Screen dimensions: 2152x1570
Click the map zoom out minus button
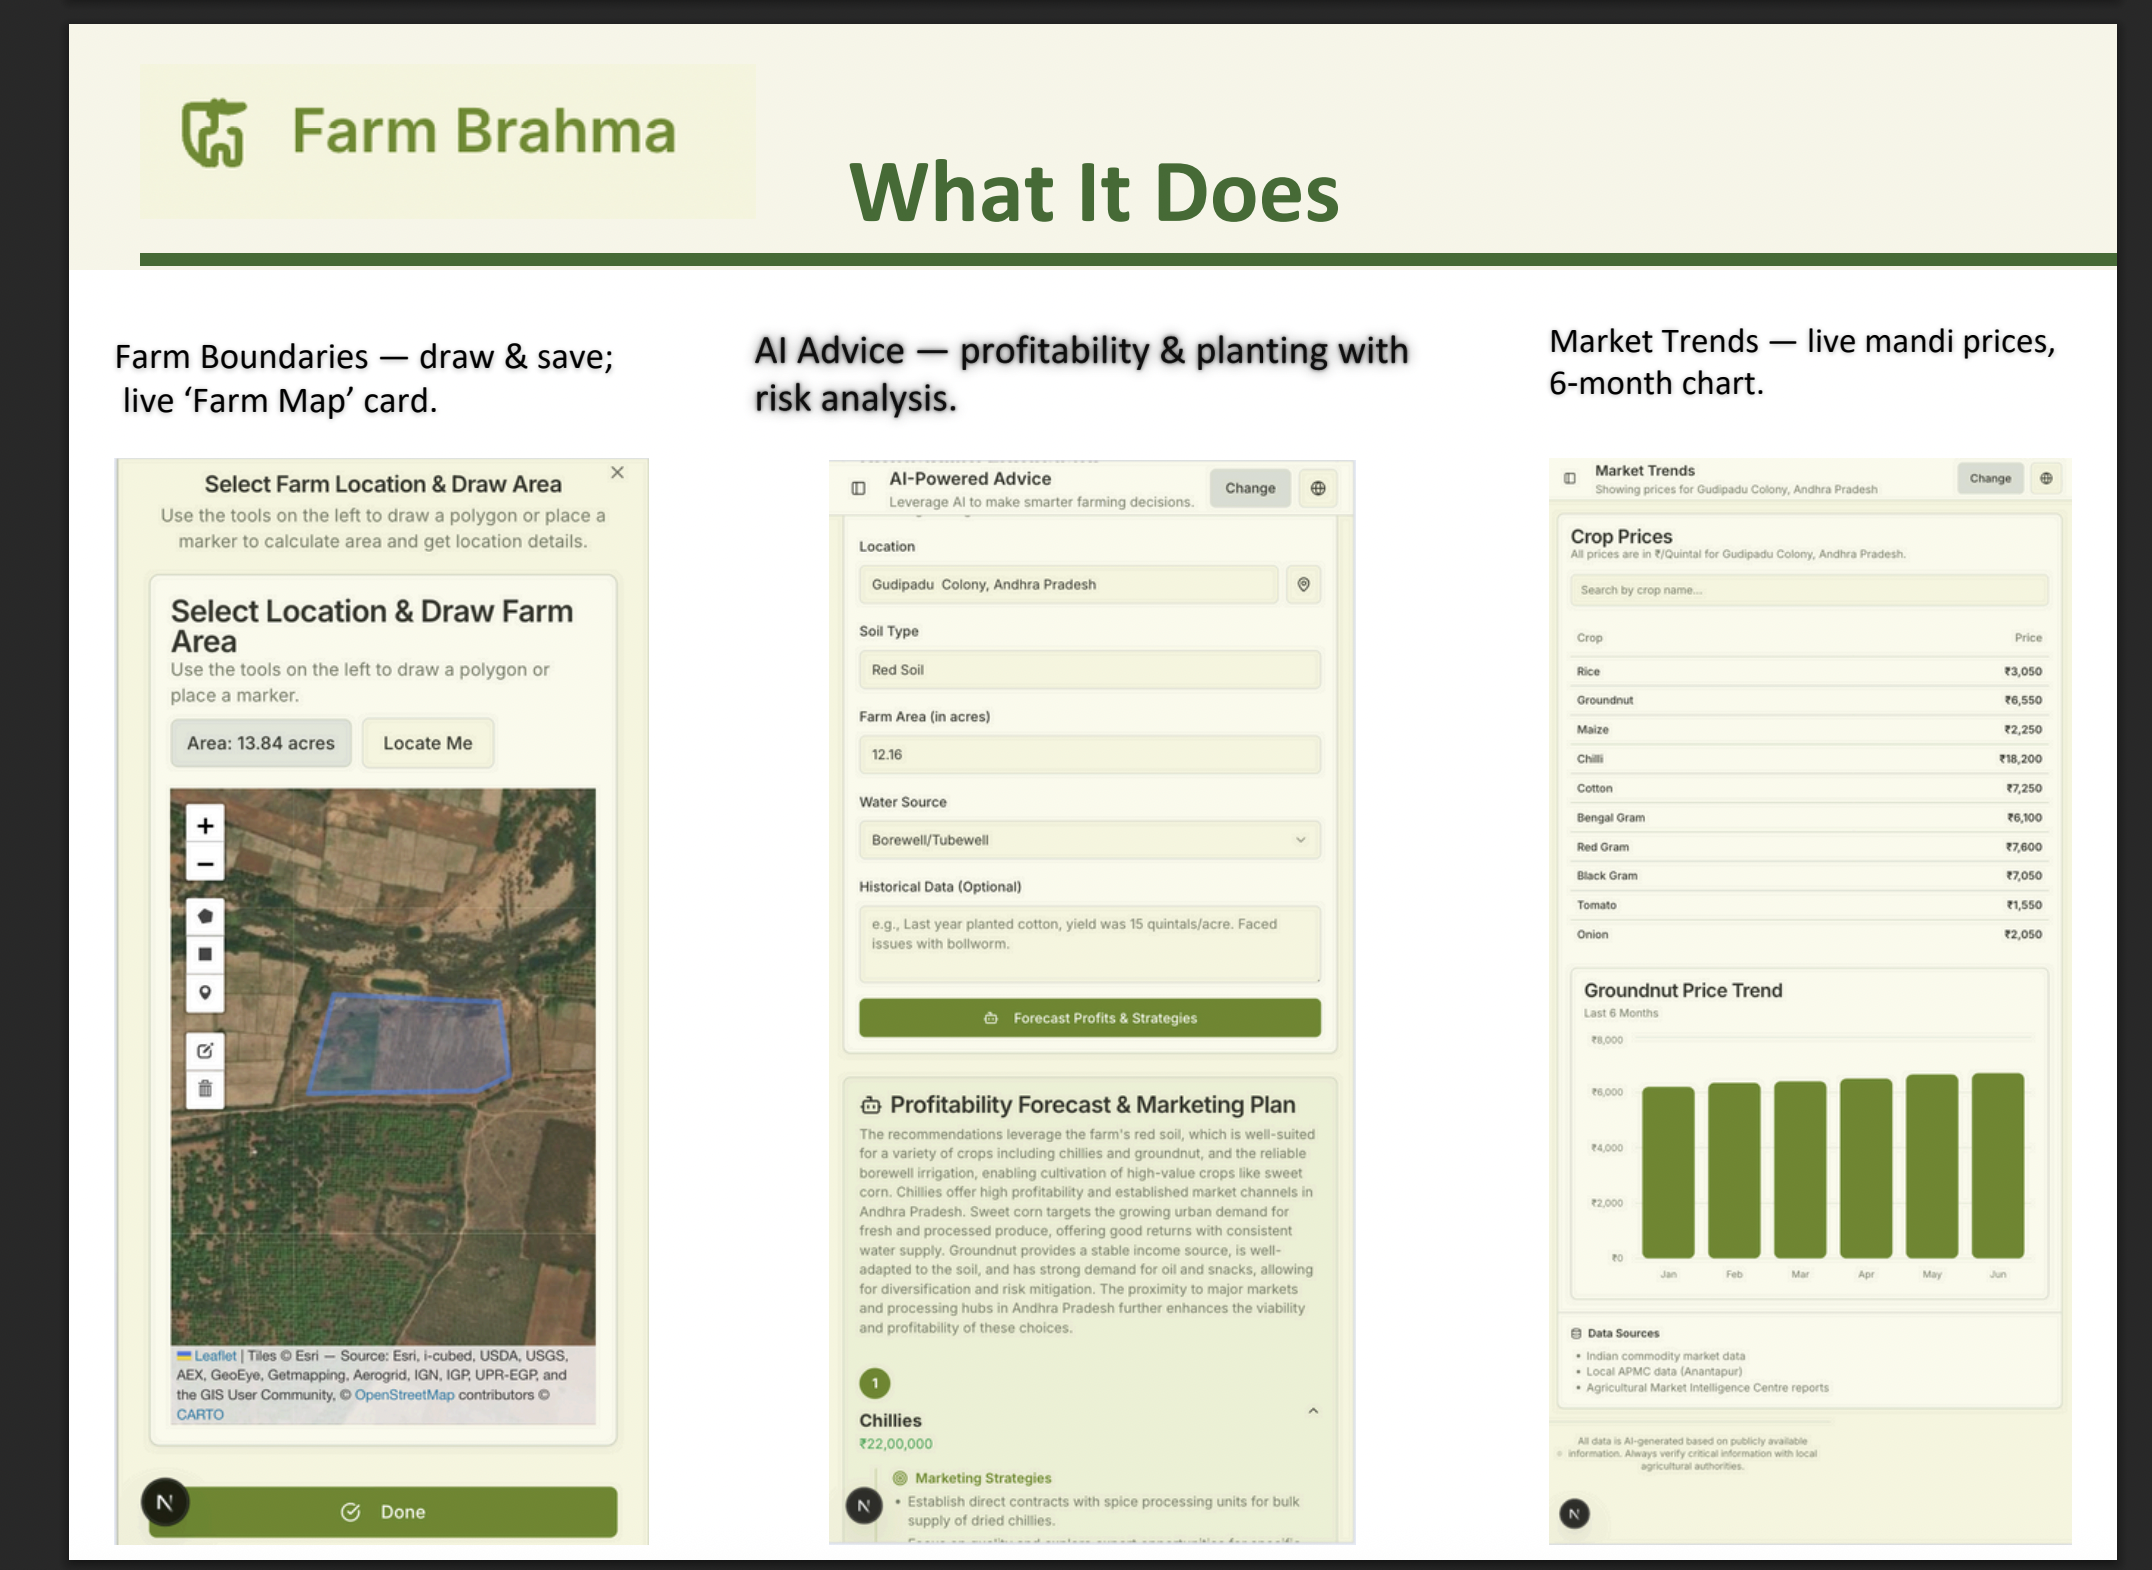click(205, 864)
